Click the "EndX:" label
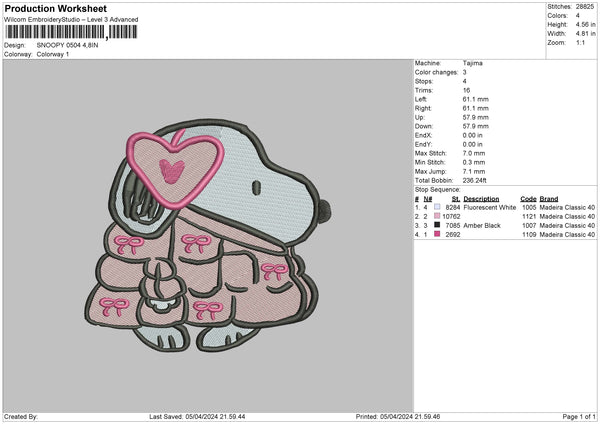The width and height of the screenshot is (600, 424). click(x=423, y=135)
